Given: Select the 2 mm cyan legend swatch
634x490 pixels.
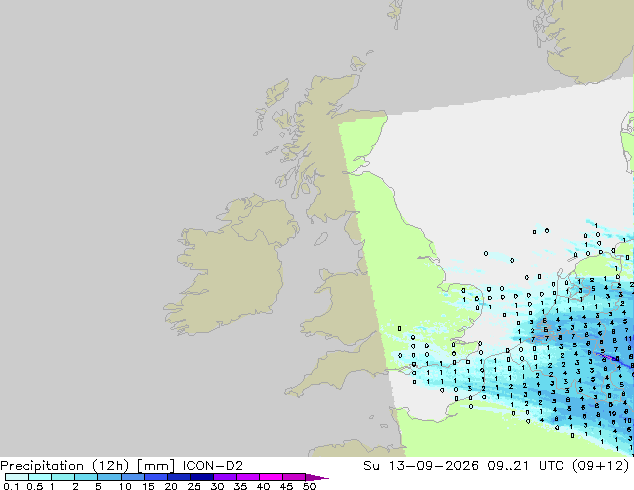Looking at the screenshot, I should pos(86,477).
